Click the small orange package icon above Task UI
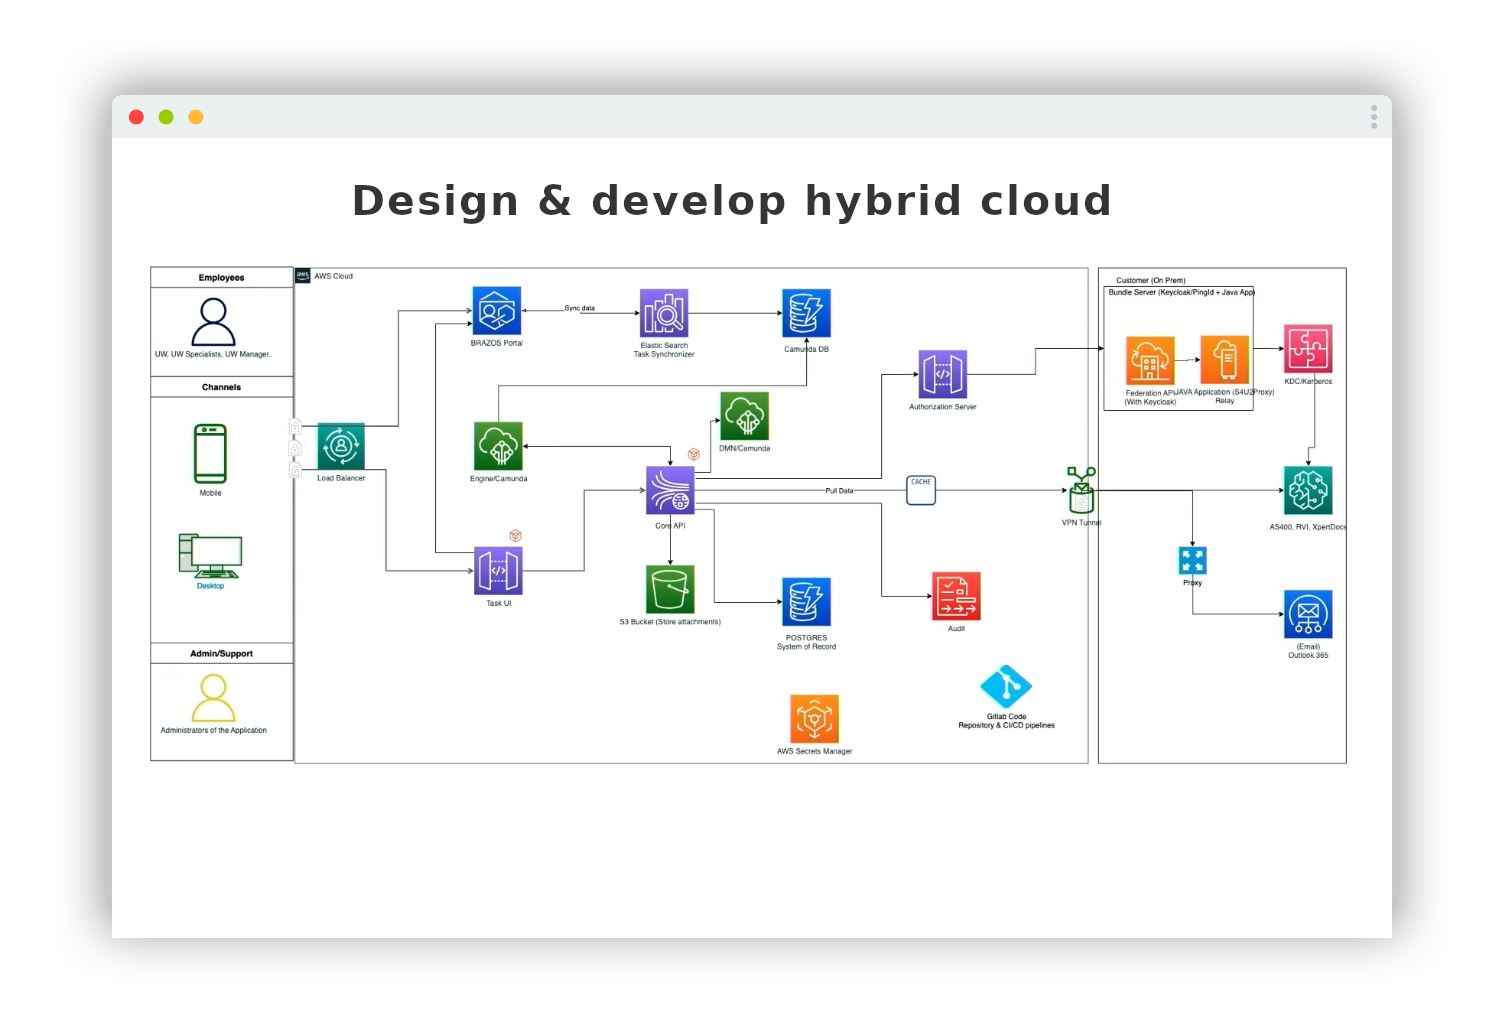1504x1018 pixels. (516, 536)
